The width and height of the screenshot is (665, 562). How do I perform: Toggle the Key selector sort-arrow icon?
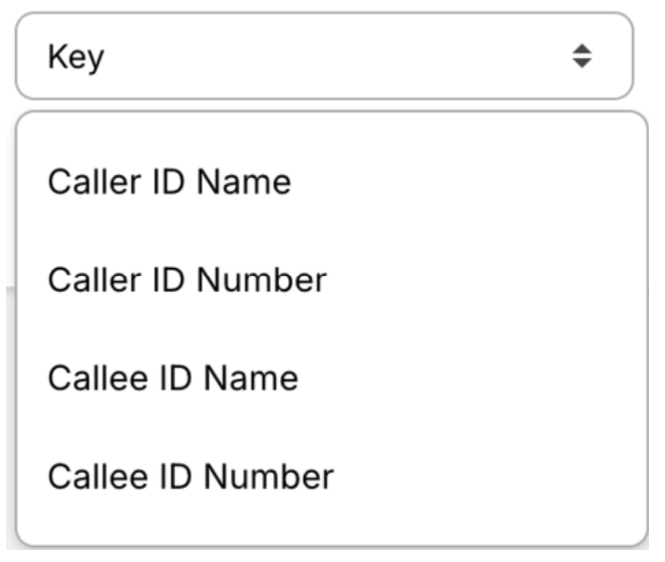pyautogui.click(x=582, y=57)
